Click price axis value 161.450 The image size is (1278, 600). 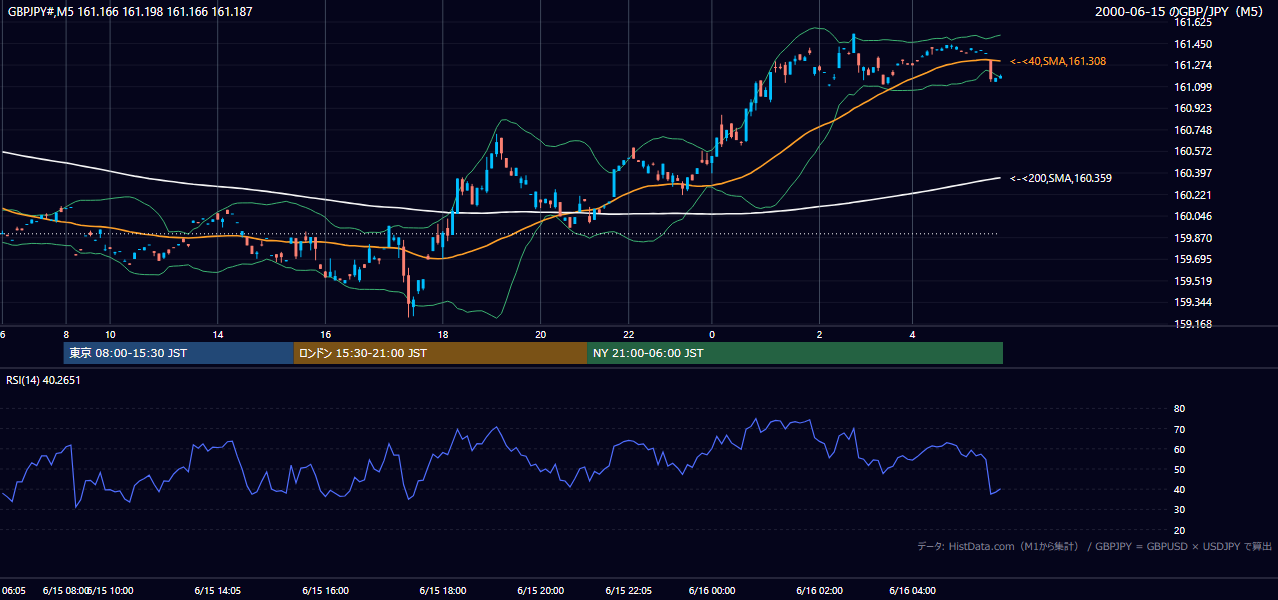(1193, 44)
